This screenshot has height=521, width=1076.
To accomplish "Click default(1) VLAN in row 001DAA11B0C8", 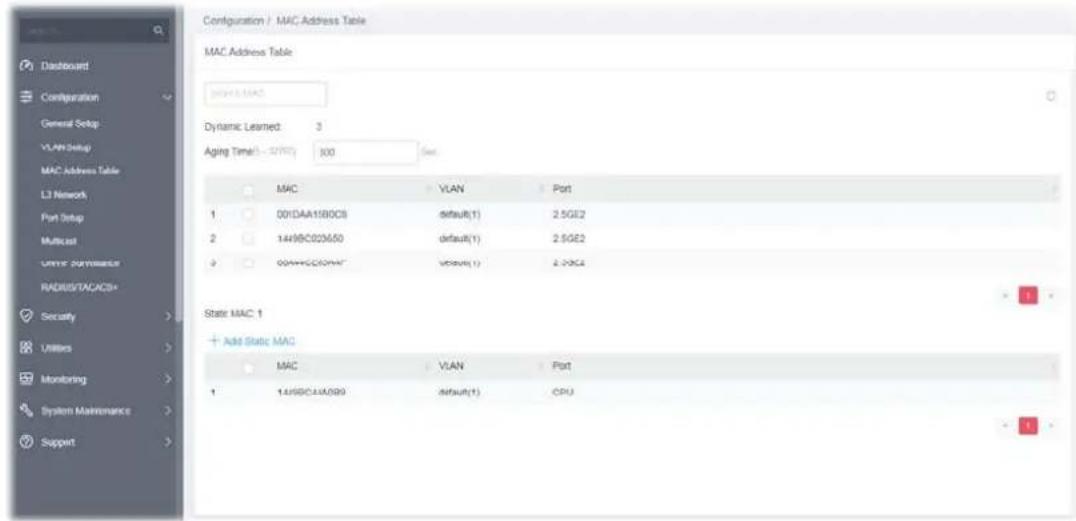I will point(459,214).
